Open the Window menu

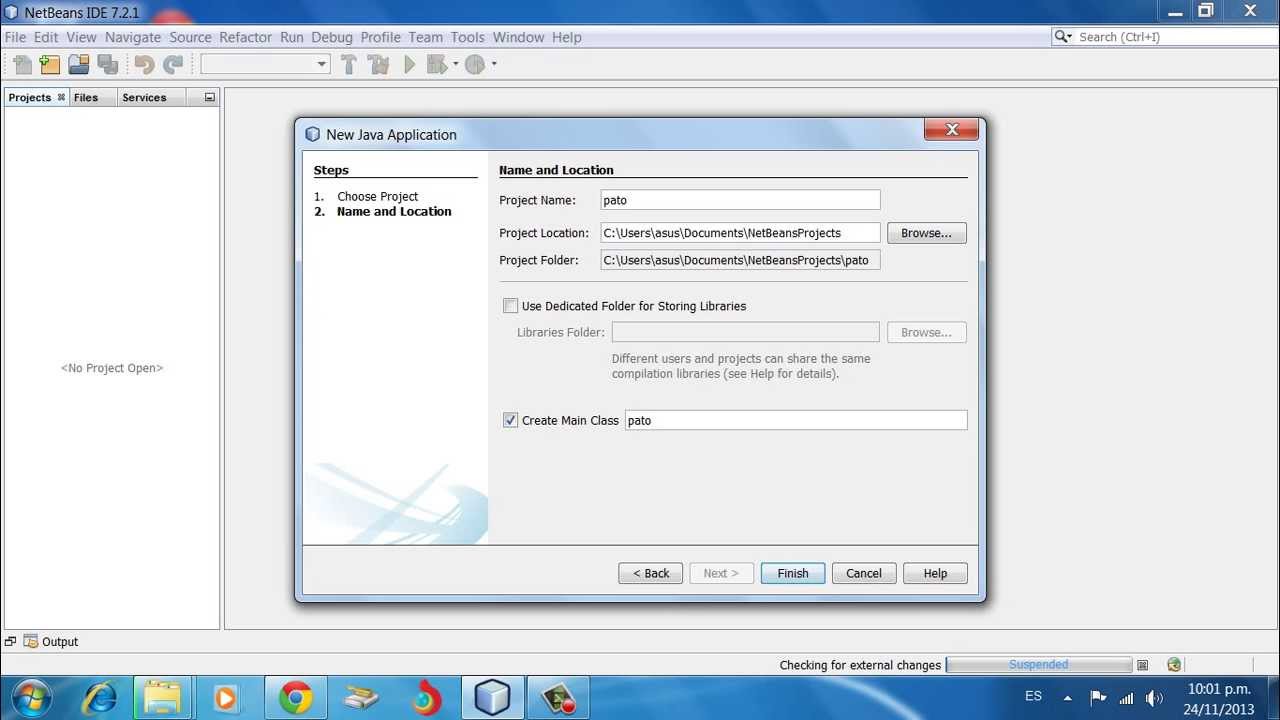point(518,37)
